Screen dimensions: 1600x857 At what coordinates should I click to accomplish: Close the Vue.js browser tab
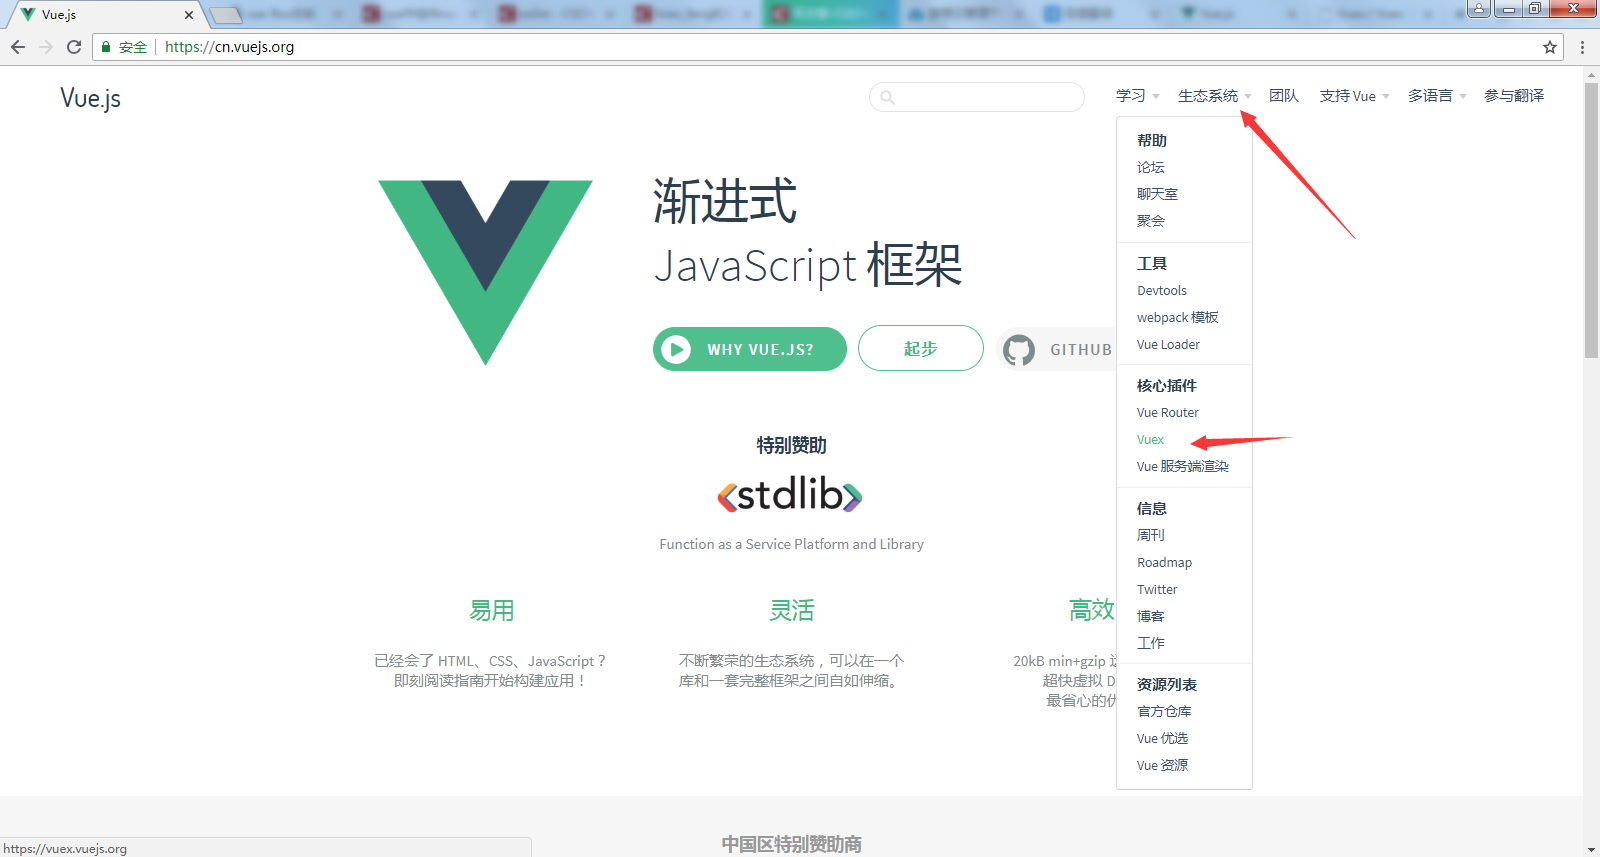point(189,15)
